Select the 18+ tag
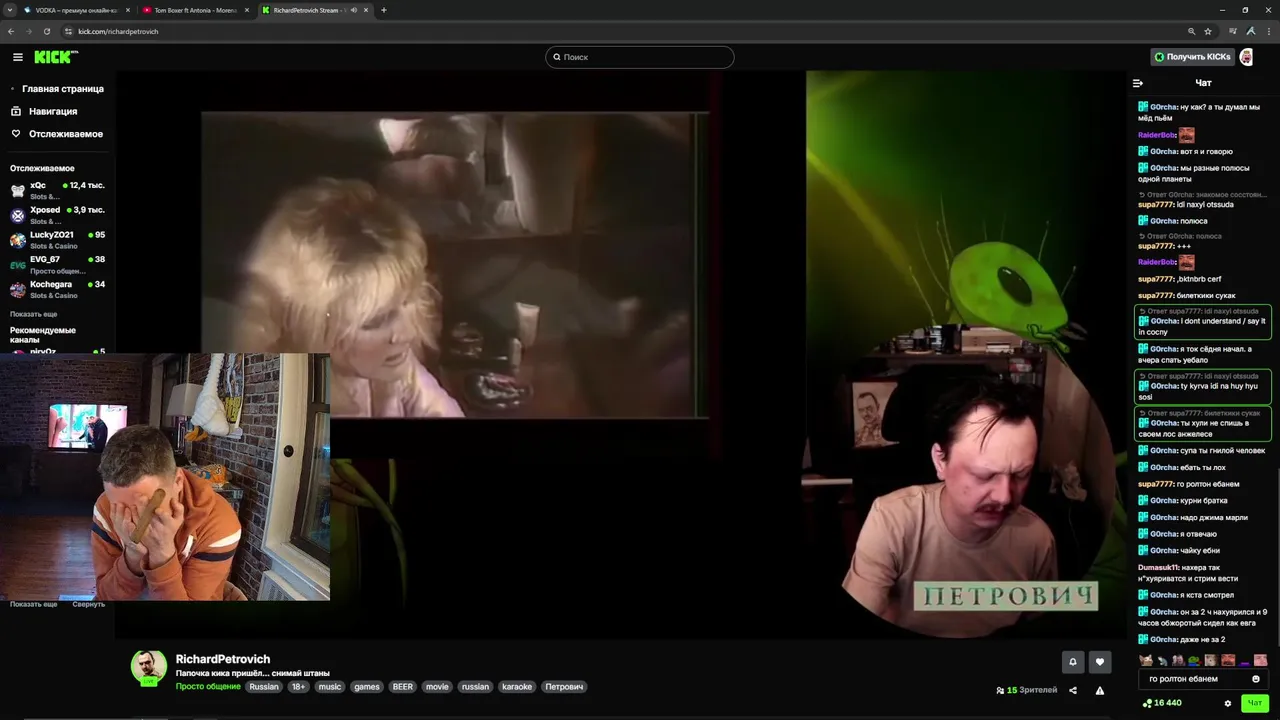This screenshot has width=1280, height=720. coord(298,687)
